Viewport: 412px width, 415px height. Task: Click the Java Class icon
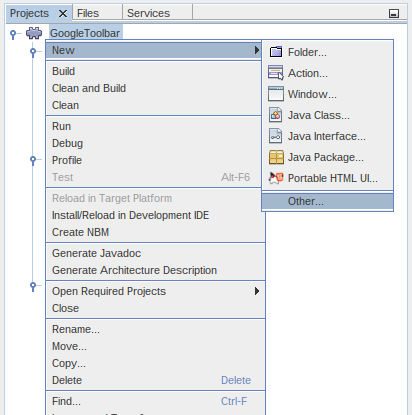coord(276,115)
